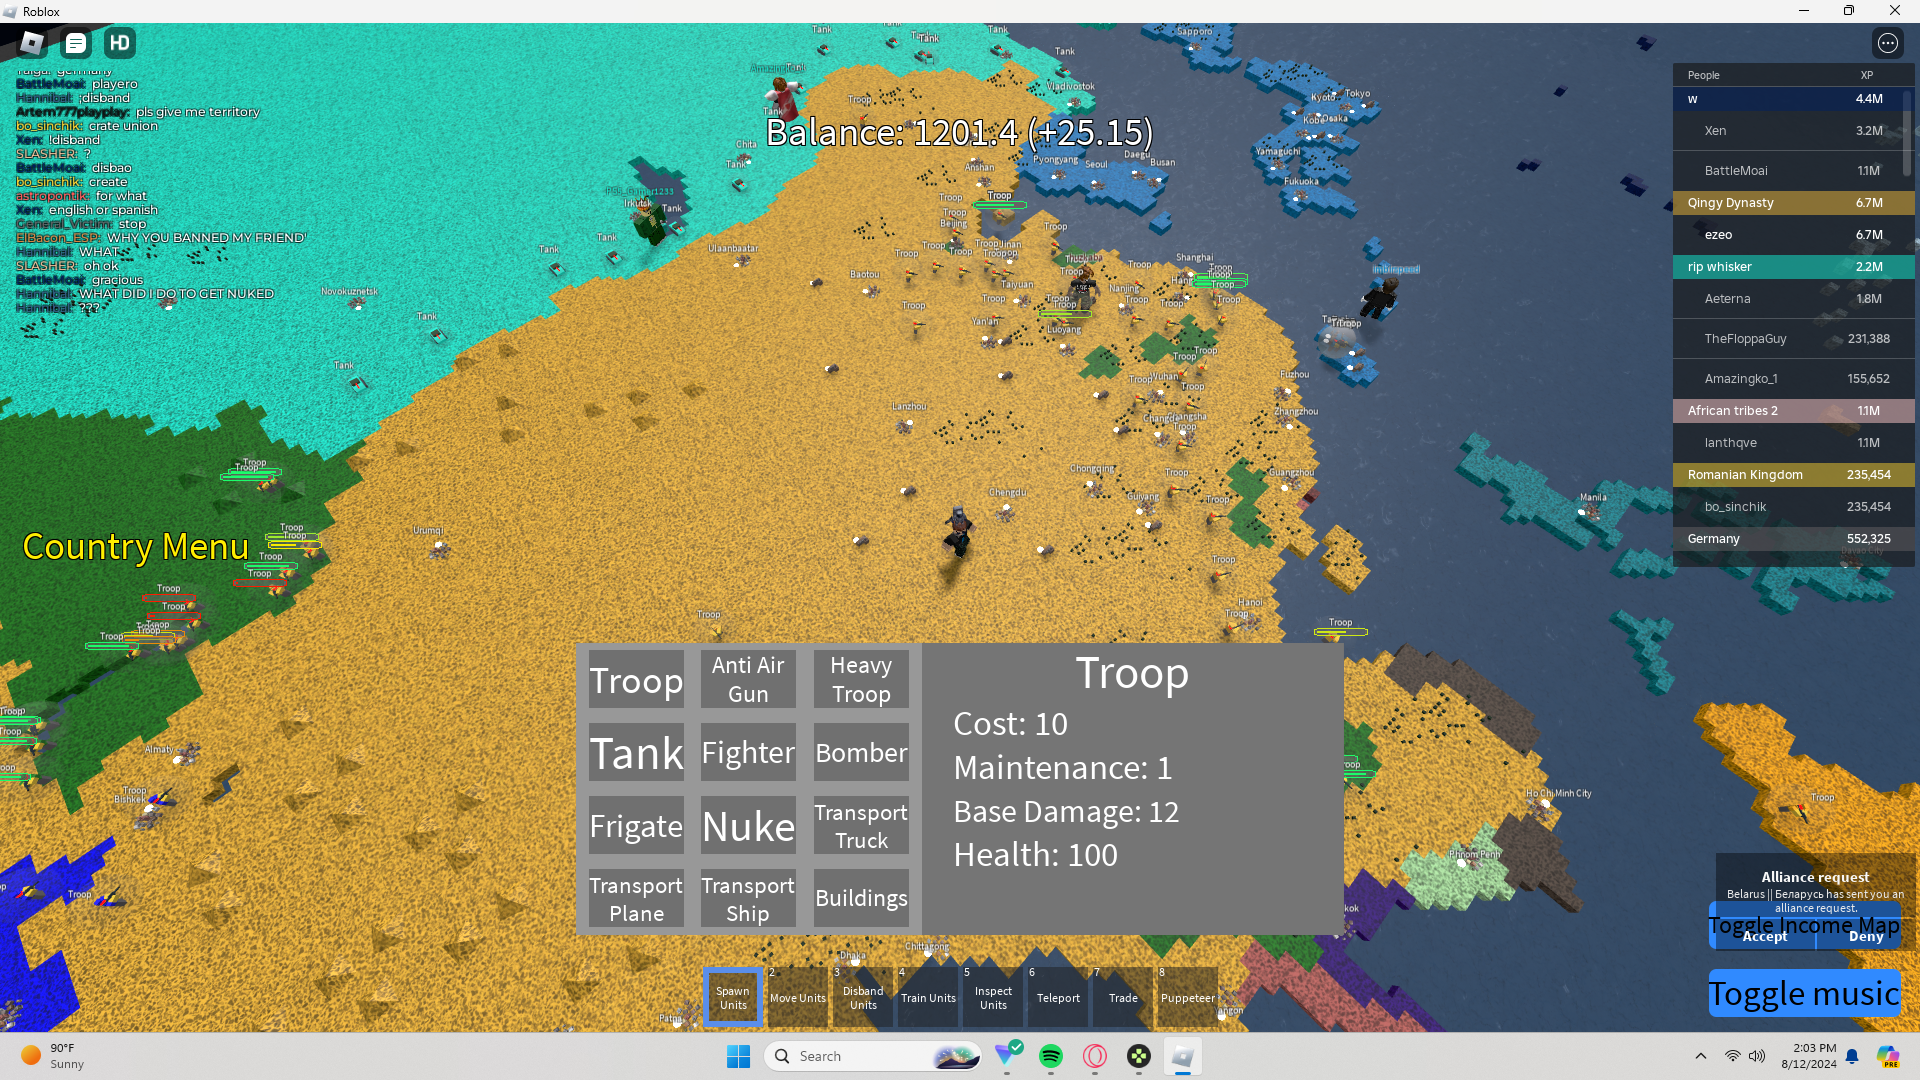Open the Roblox menu logo icon
Screen dimensions: 1920x1080
(32, 43)
